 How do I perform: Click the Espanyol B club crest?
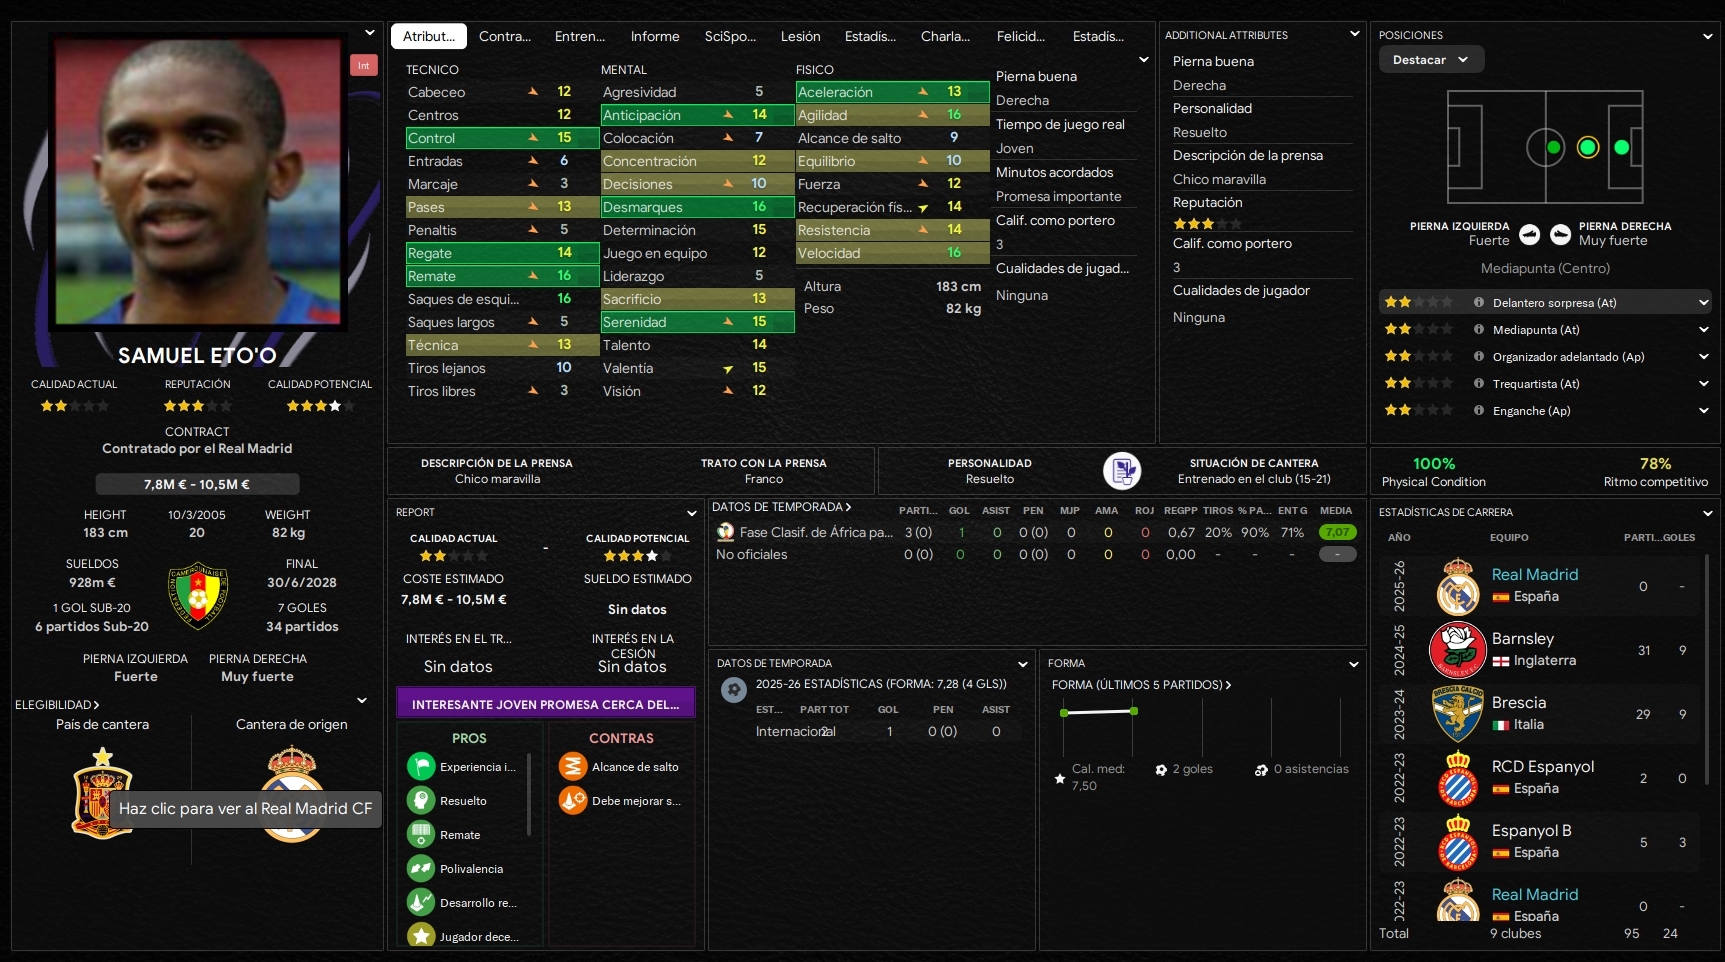coord(1458,842)
